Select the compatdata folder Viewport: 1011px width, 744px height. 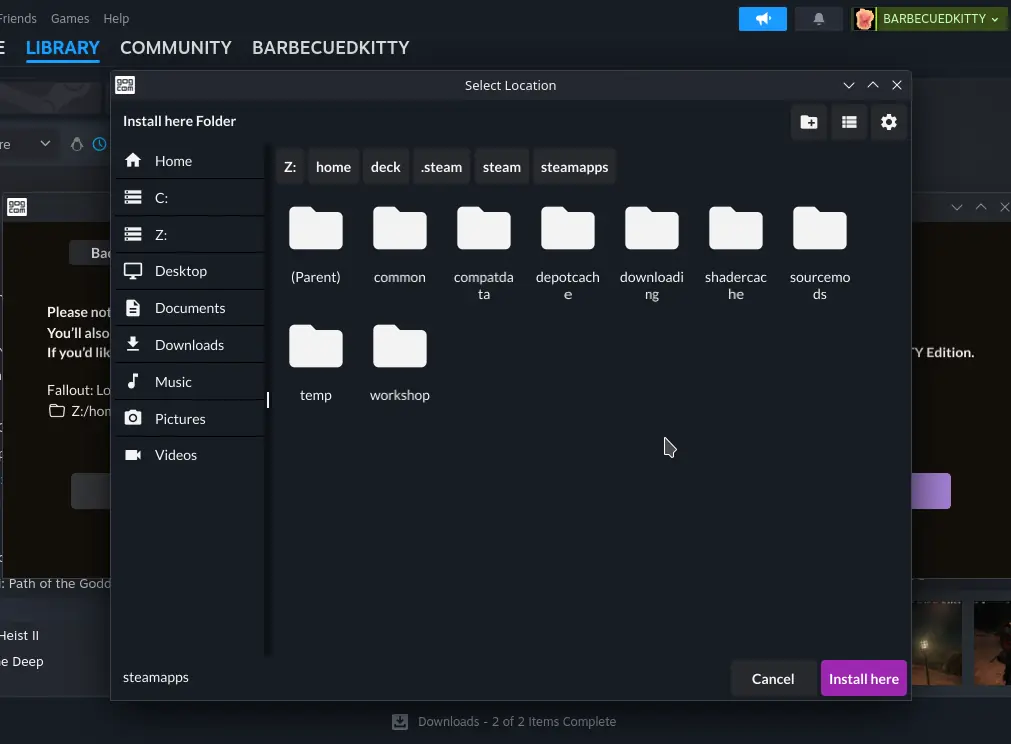click(x=484, y=253)
